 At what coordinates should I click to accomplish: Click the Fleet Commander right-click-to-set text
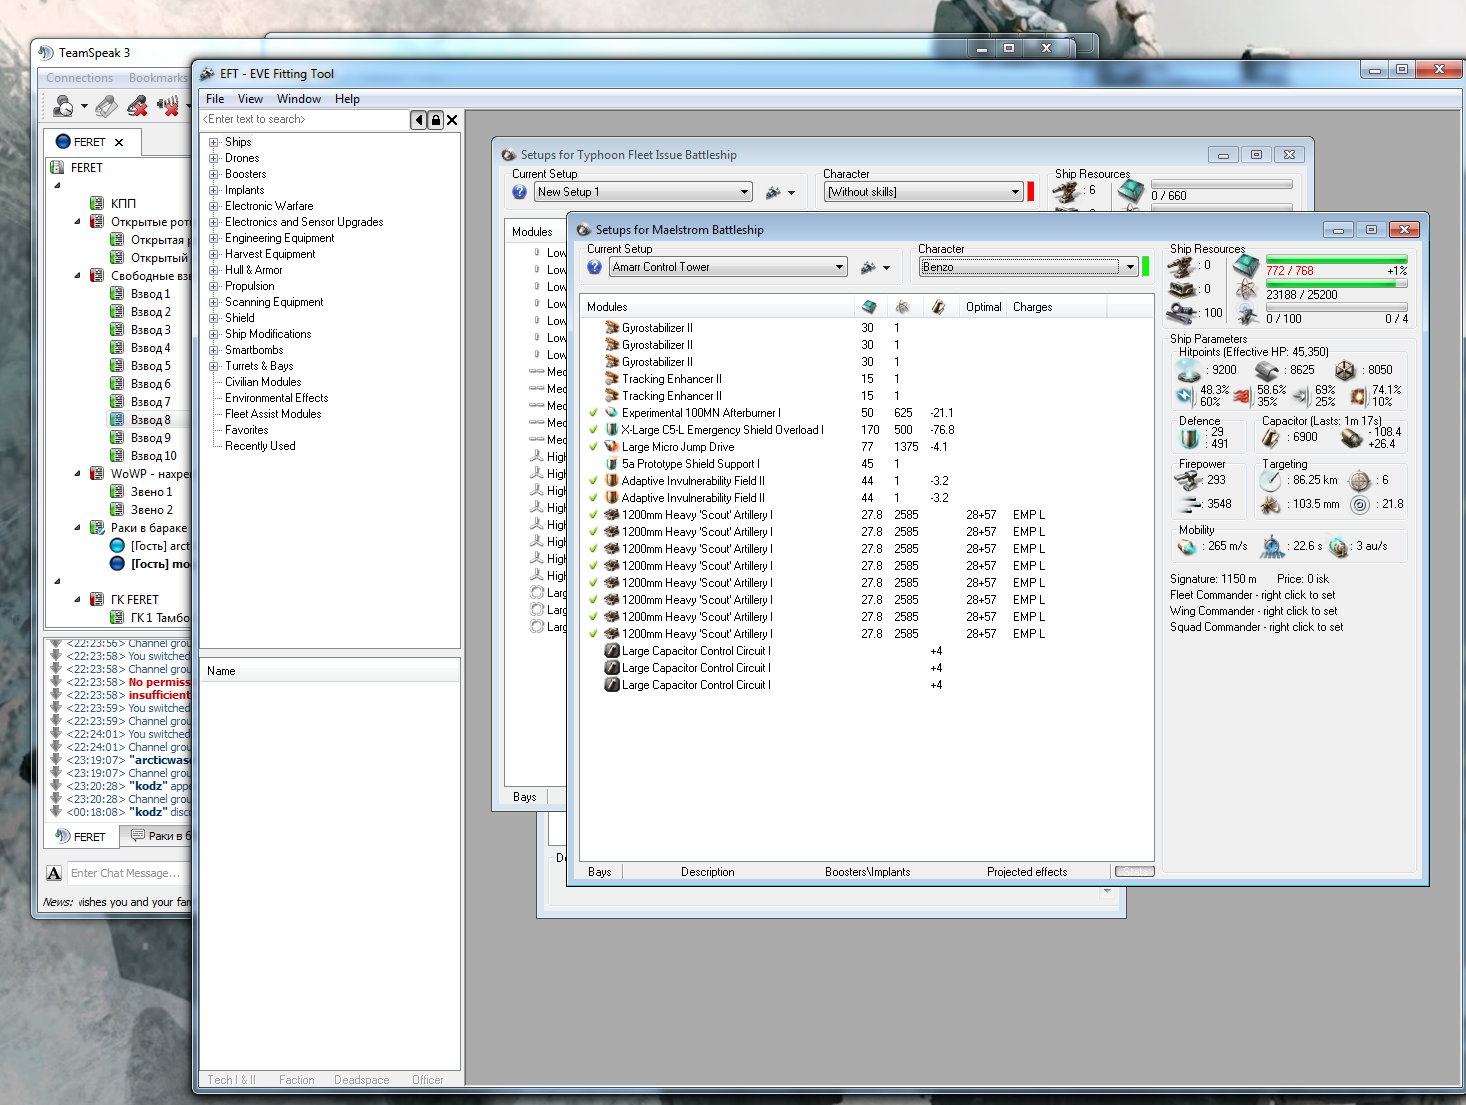click(x=1252, y=595)
